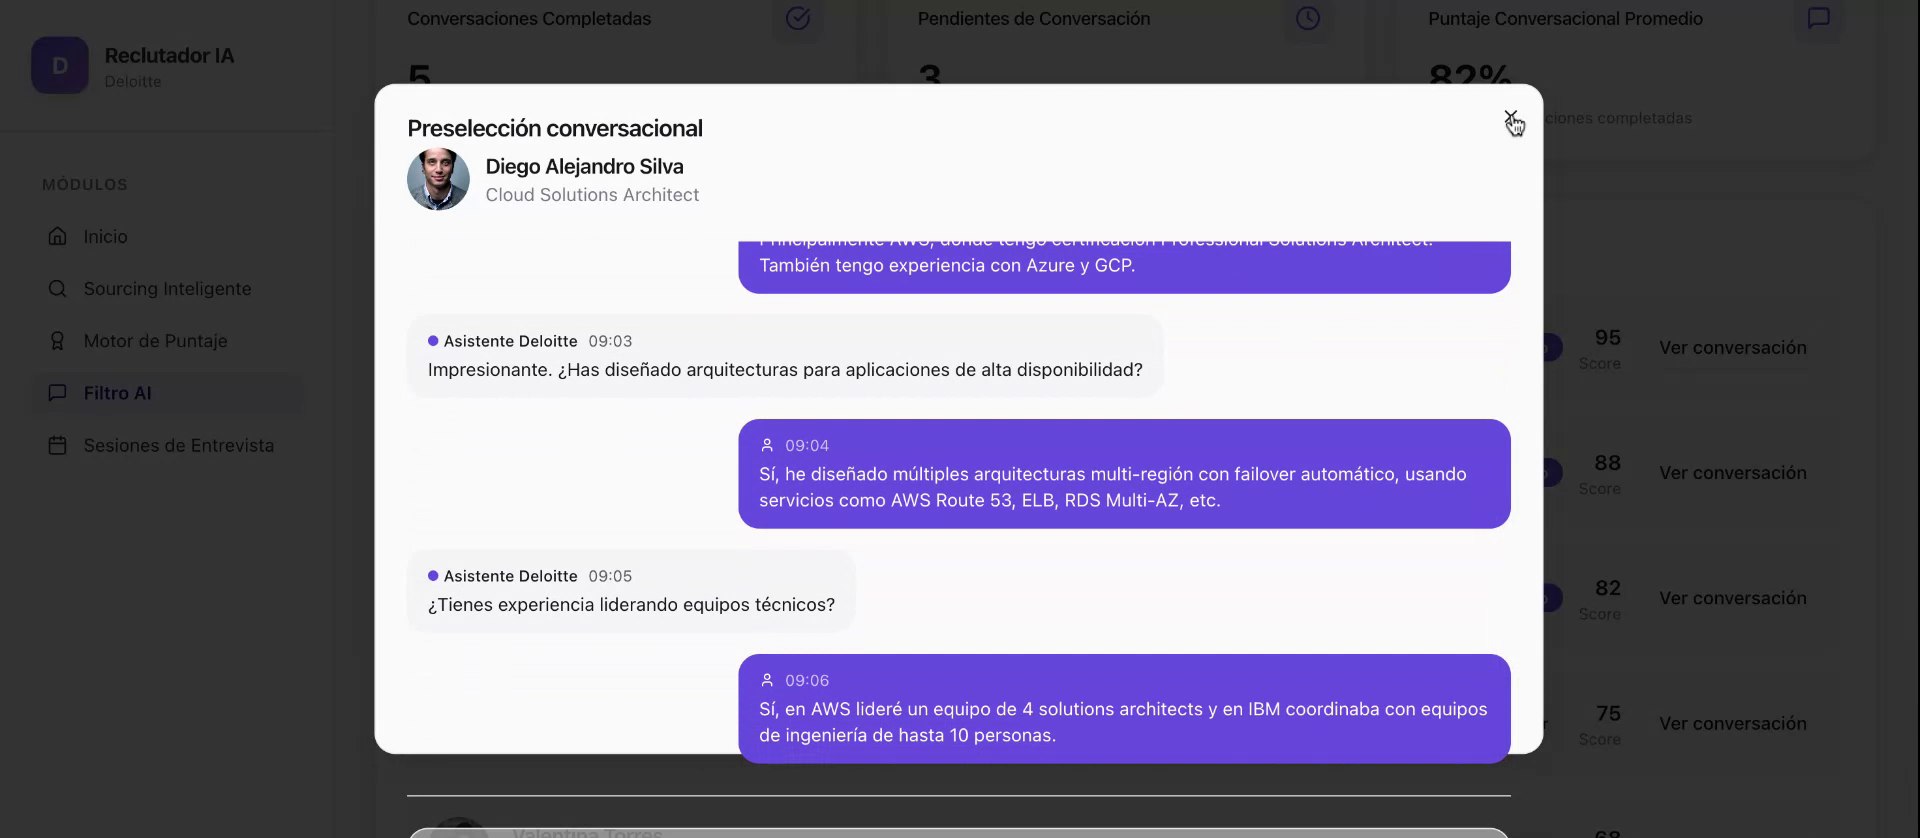Click the 09:06 timestamp
The height and width of the screenshot is (838, 1920).
(x=807, y=681)
